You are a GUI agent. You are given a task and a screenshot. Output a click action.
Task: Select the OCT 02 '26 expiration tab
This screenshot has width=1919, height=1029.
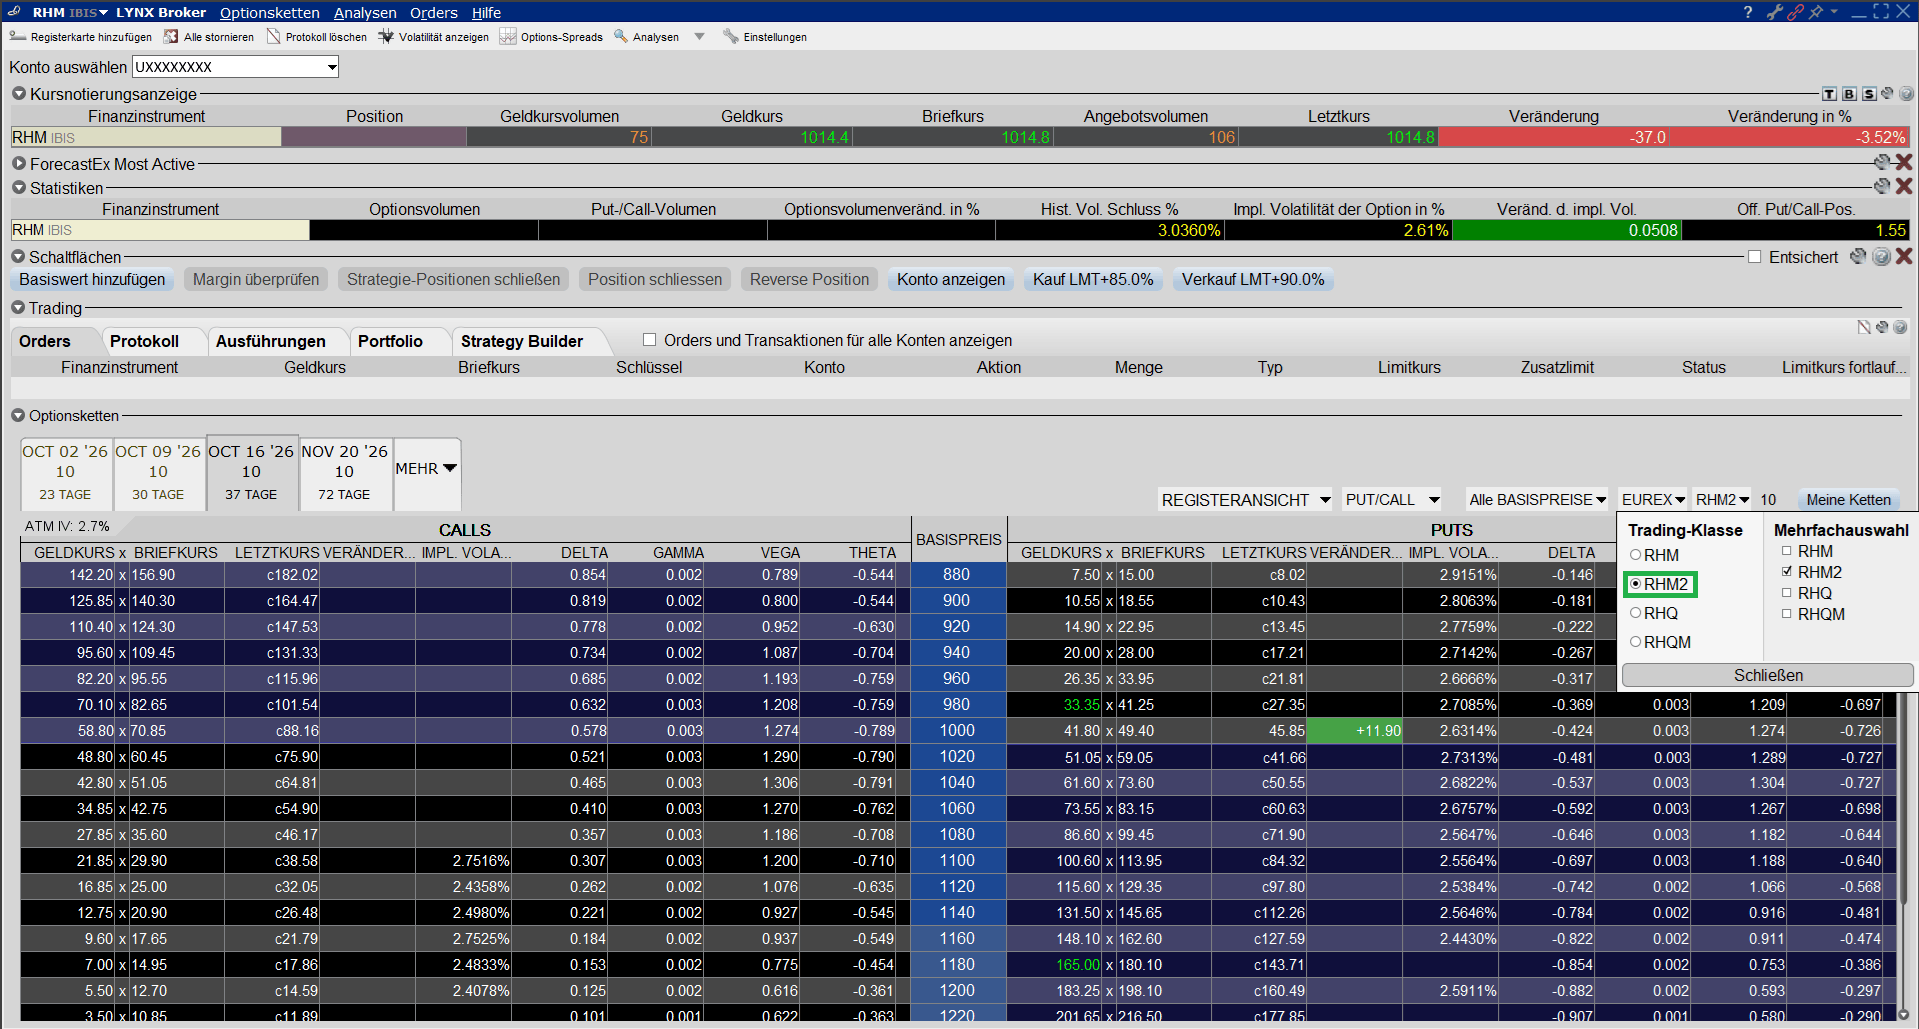point(65,472)
